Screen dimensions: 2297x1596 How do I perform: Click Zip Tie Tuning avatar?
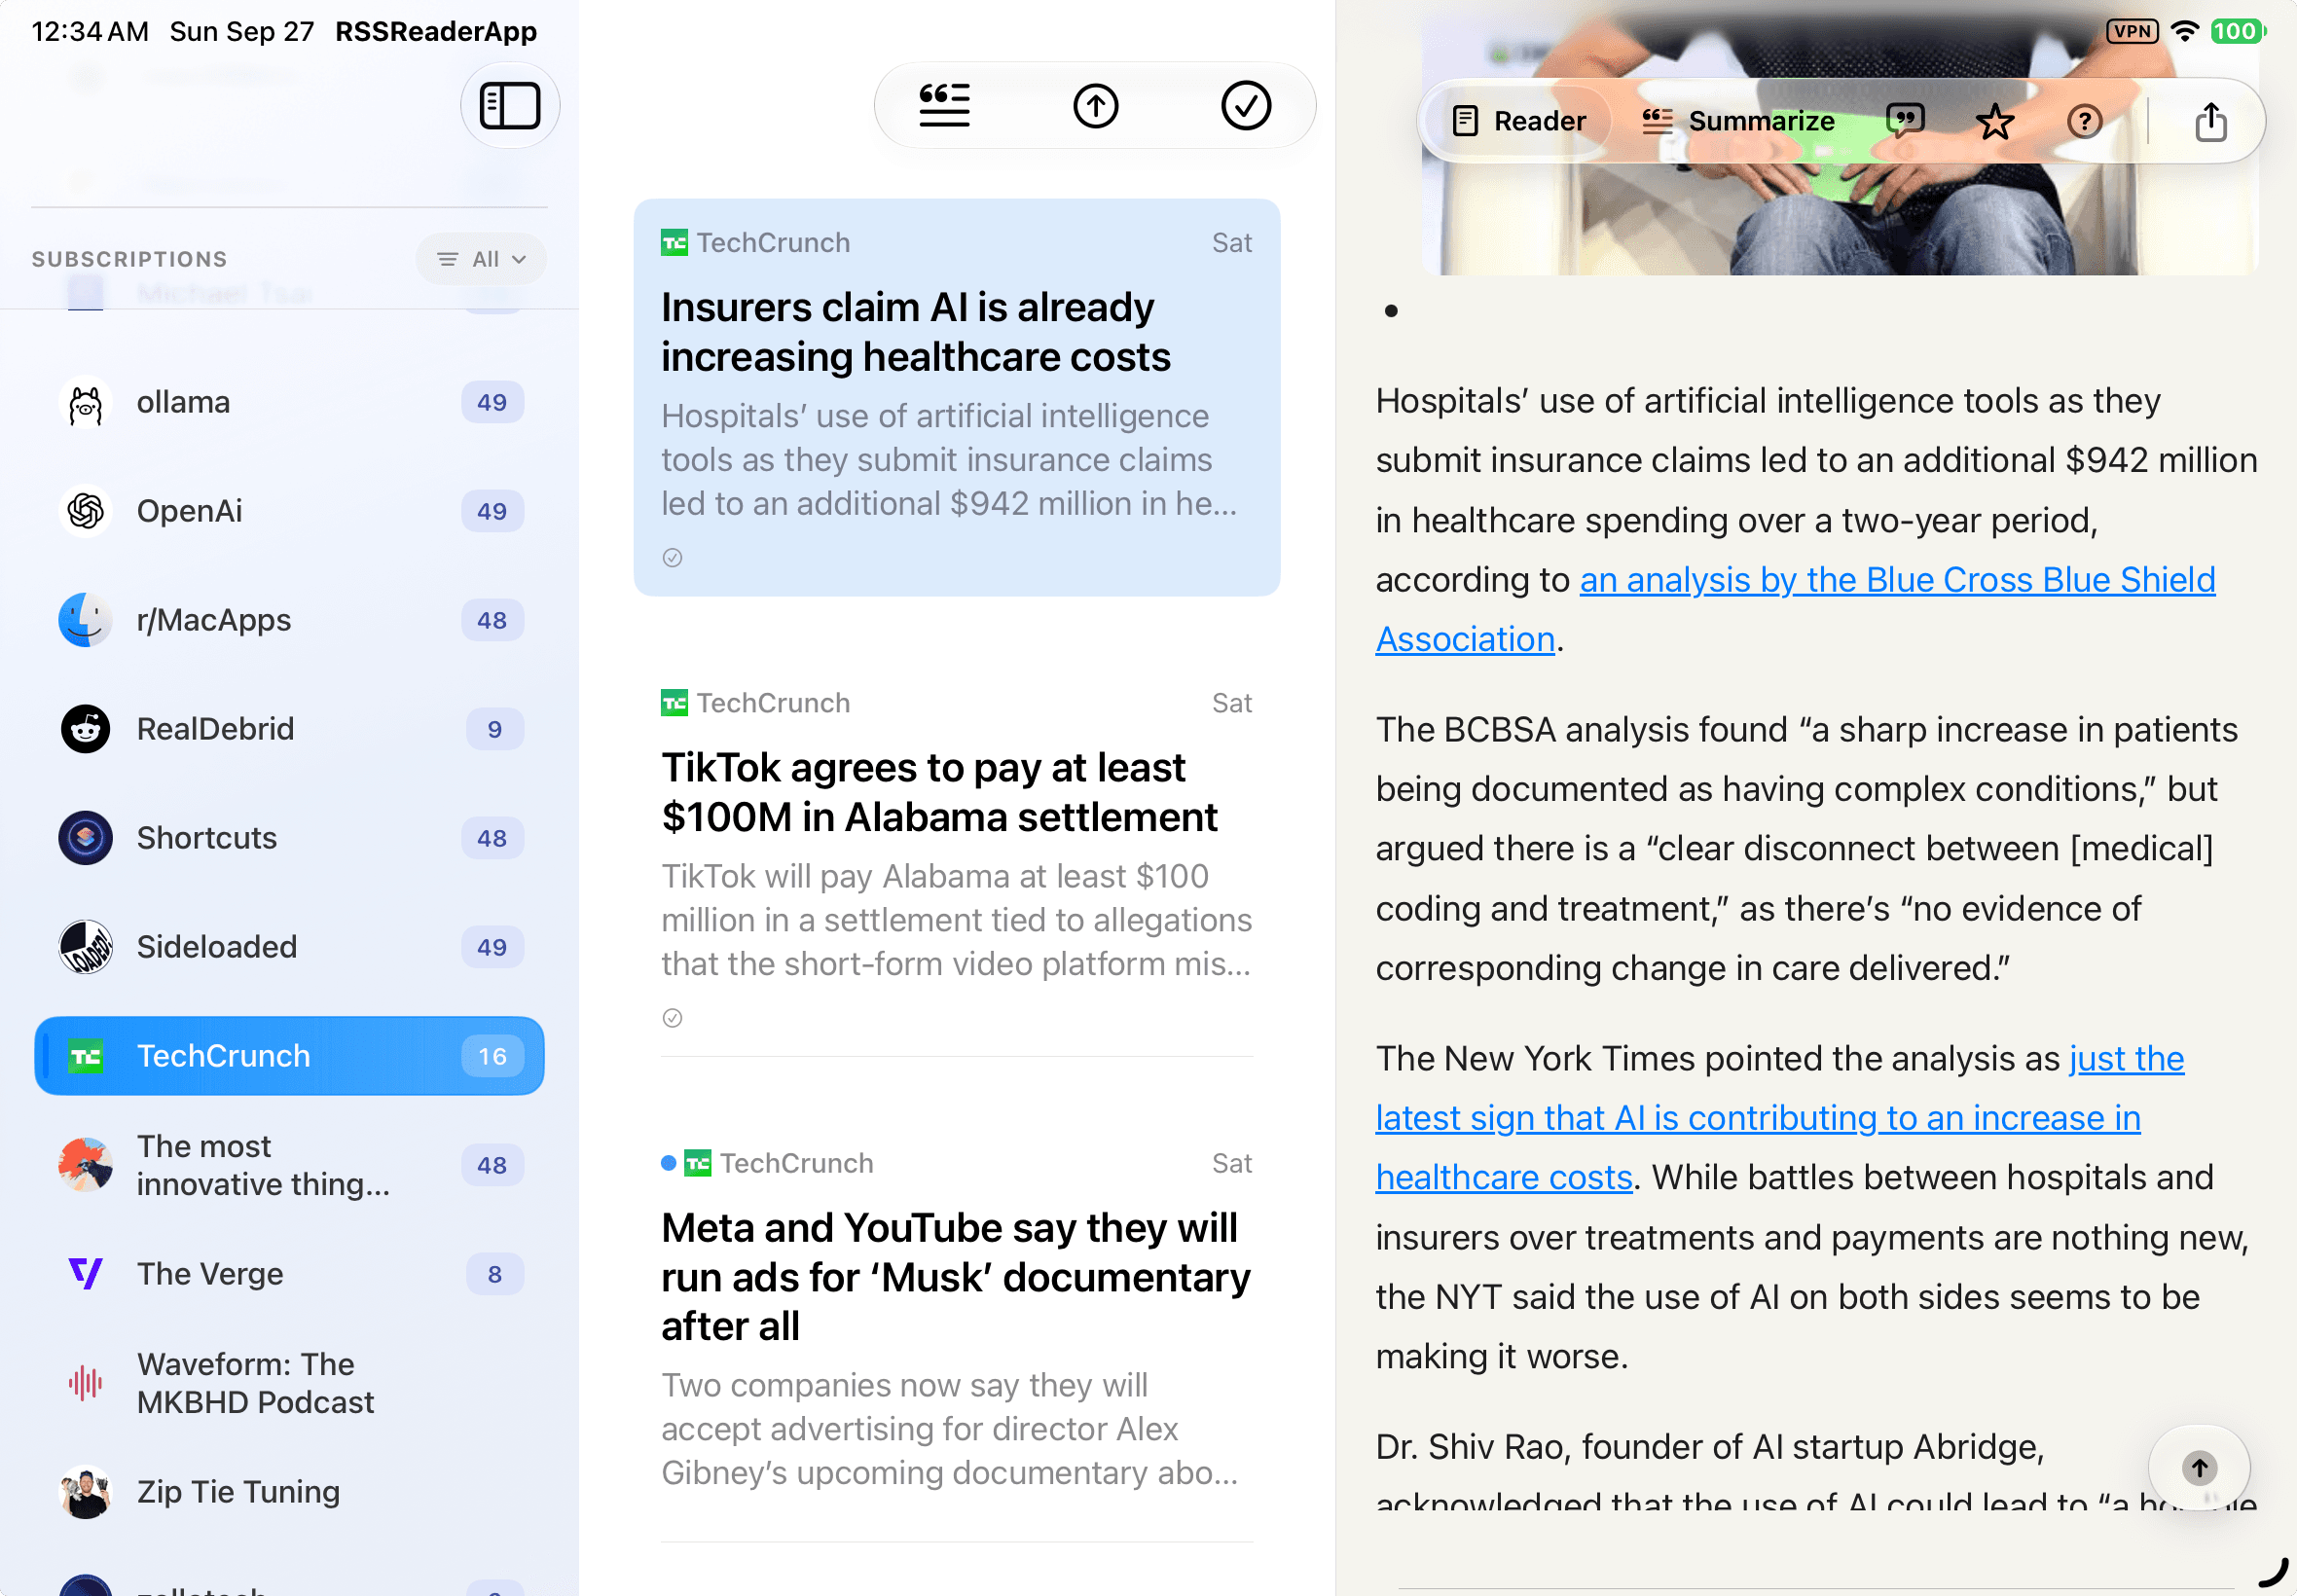coord(86,1492)
